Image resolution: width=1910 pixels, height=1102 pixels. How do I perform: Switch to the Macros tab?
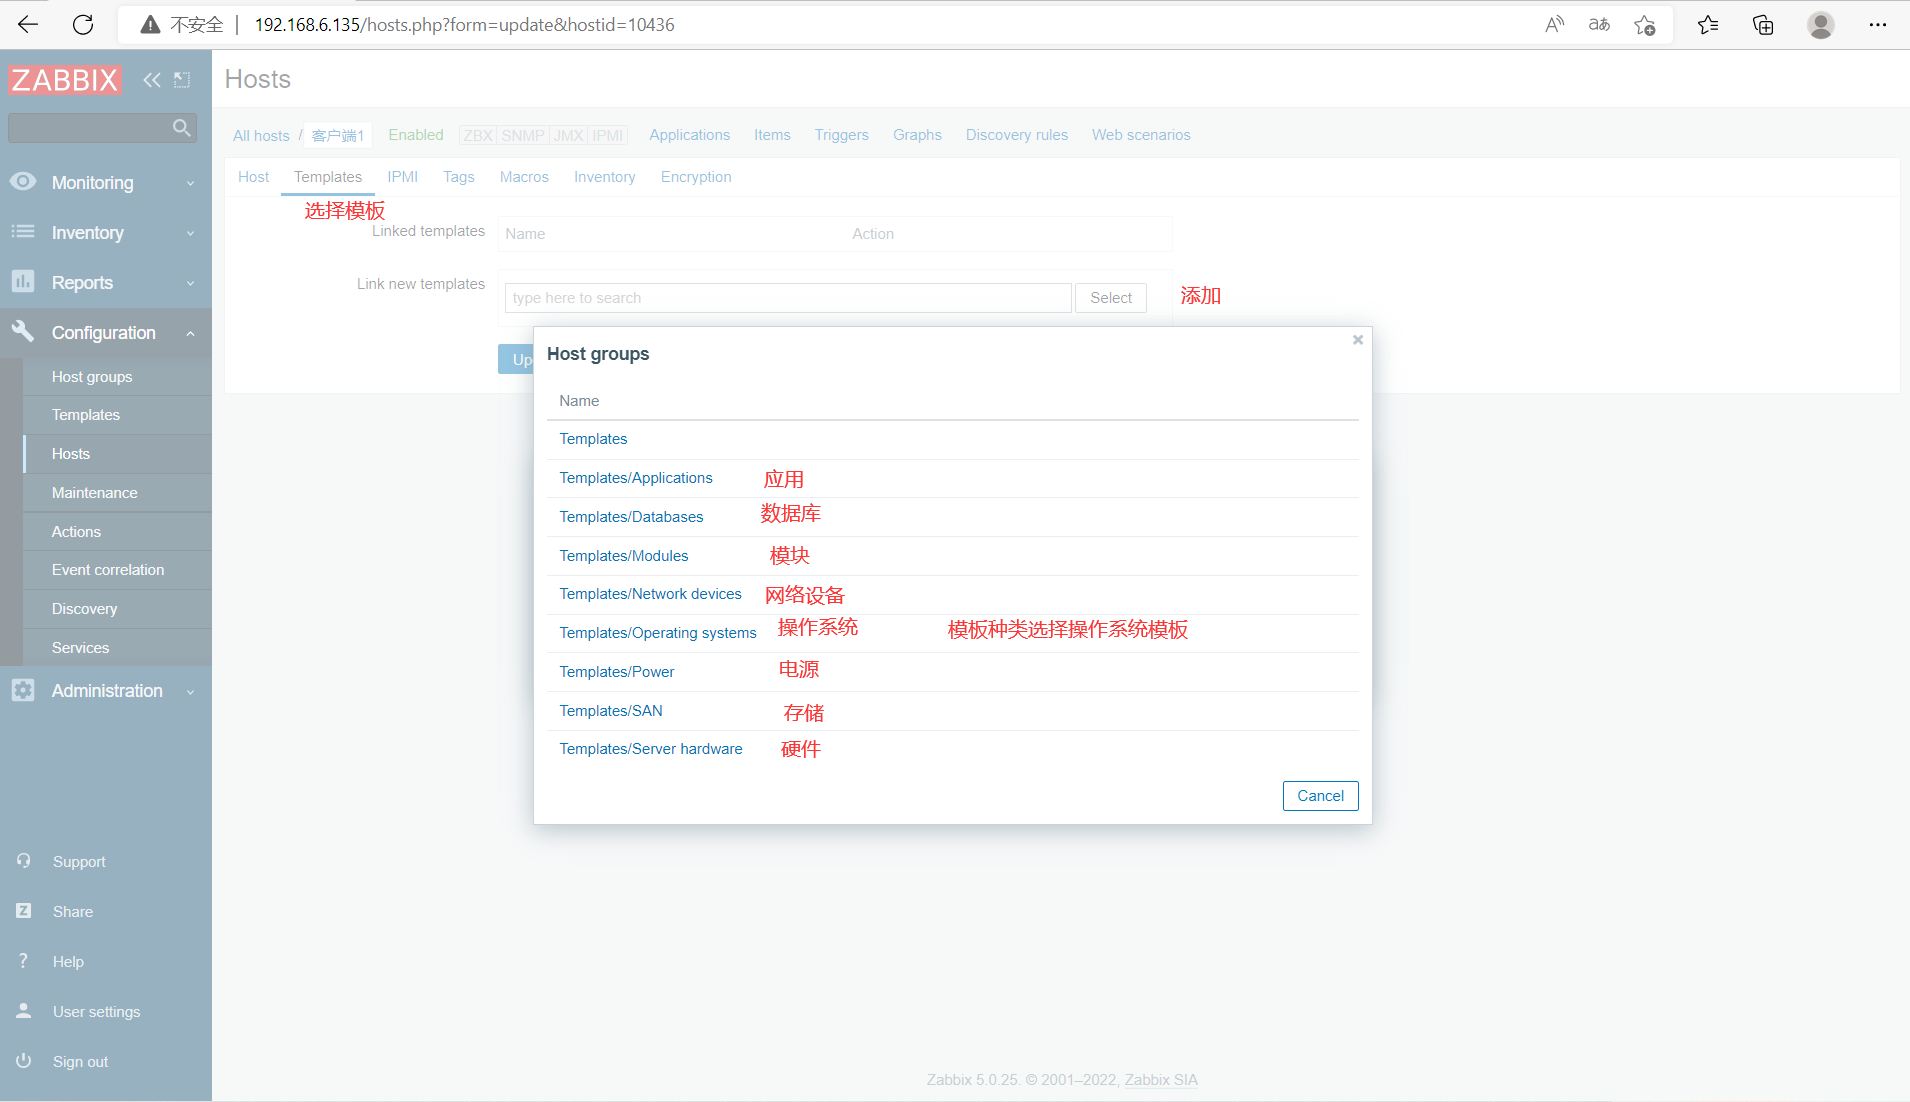point(524,177)
